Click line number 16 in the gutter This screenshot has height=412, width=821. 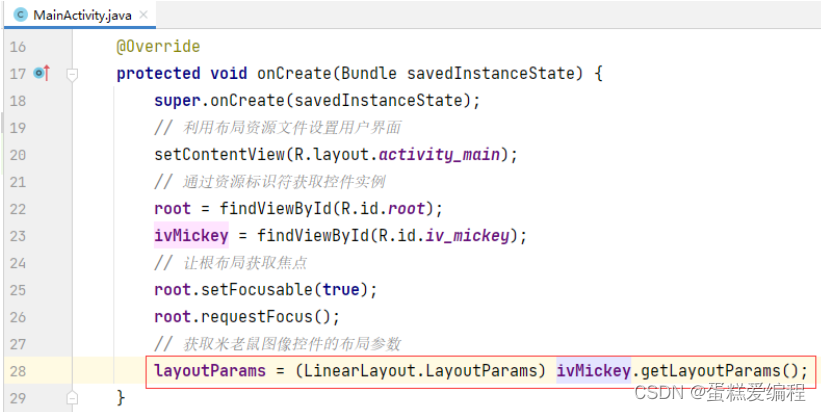pyautogui.click(x=17, y=47)
